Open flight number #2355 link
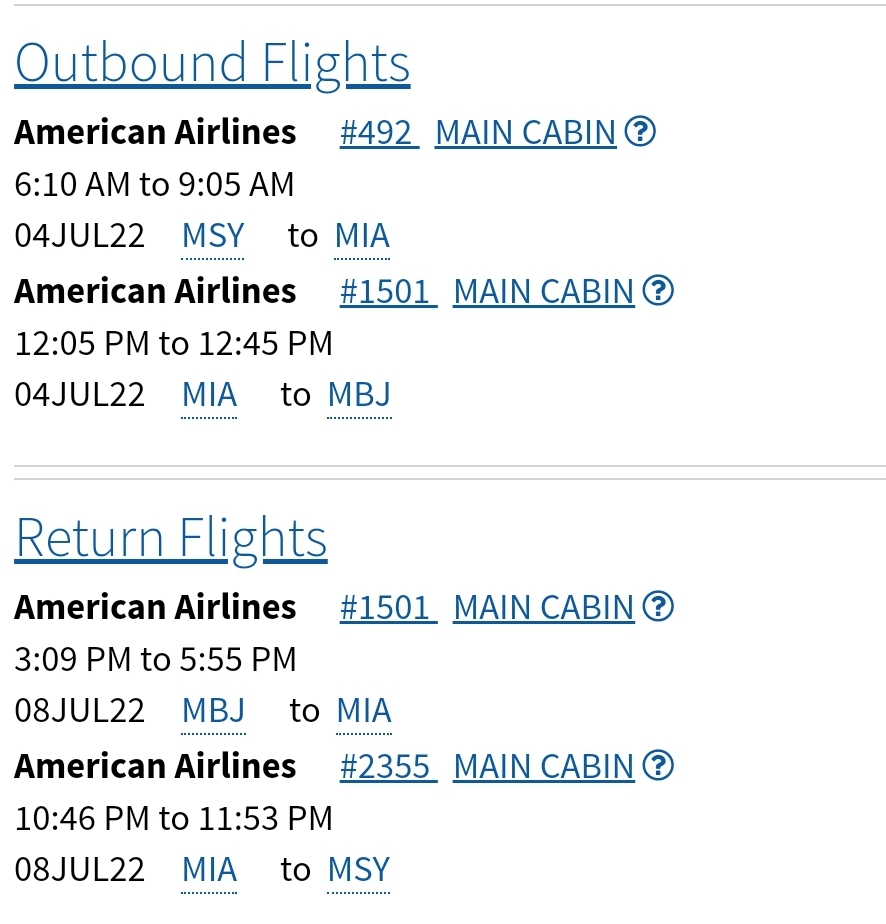Viewport: 886px width, 924px height. (x=387, y=766)
